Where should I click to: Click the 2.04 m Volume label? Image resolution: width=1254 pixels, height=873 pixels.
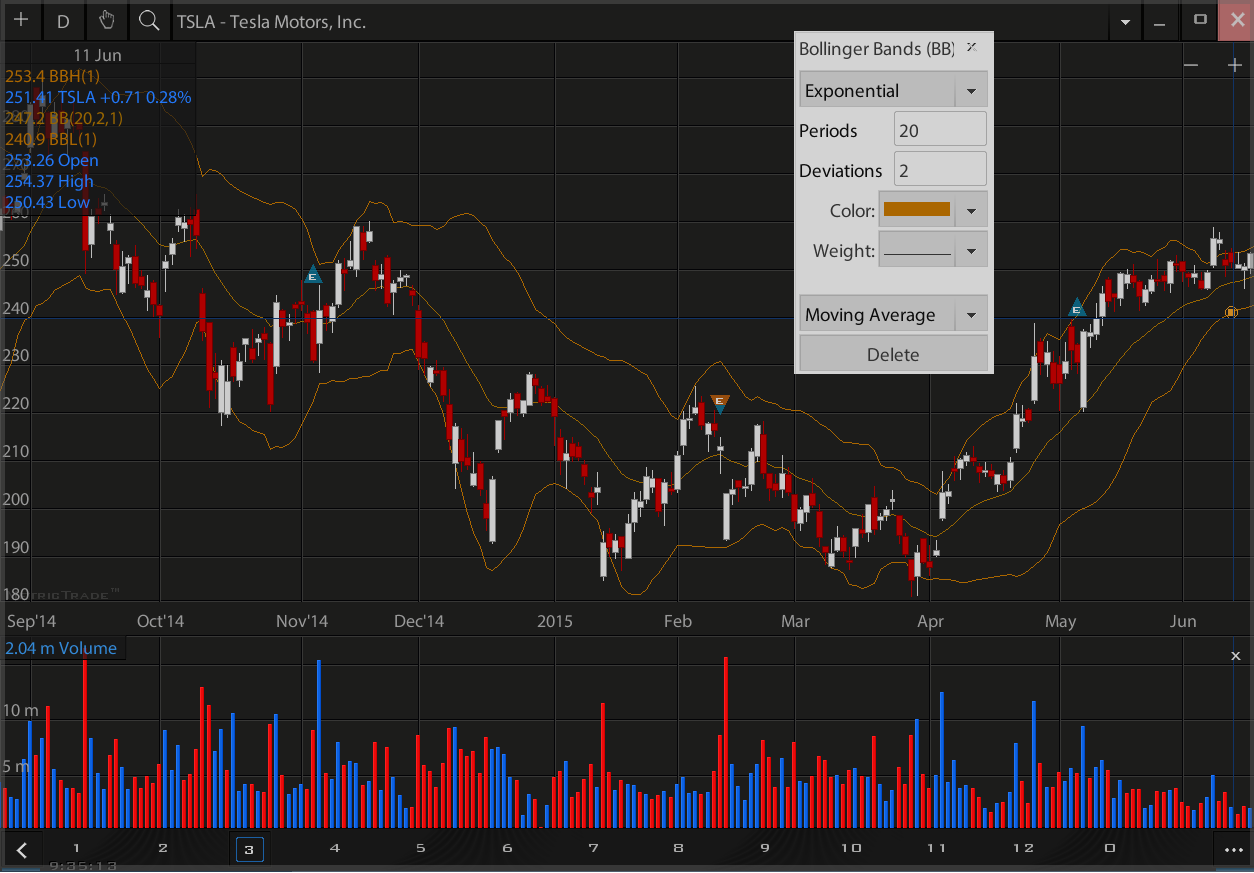[61, 648]
